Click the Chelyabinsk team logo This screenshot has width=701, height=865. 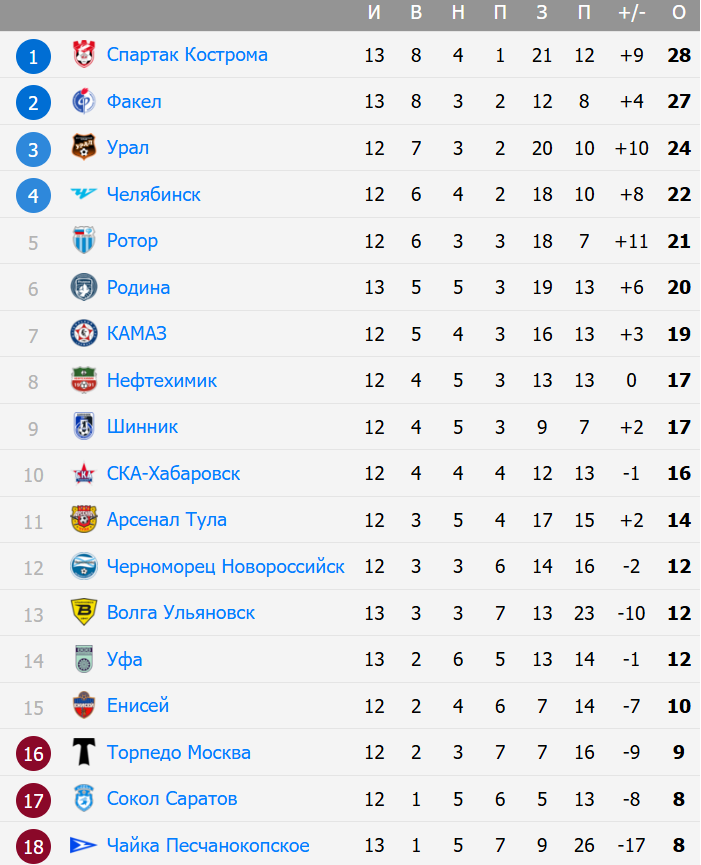point(83,194)
